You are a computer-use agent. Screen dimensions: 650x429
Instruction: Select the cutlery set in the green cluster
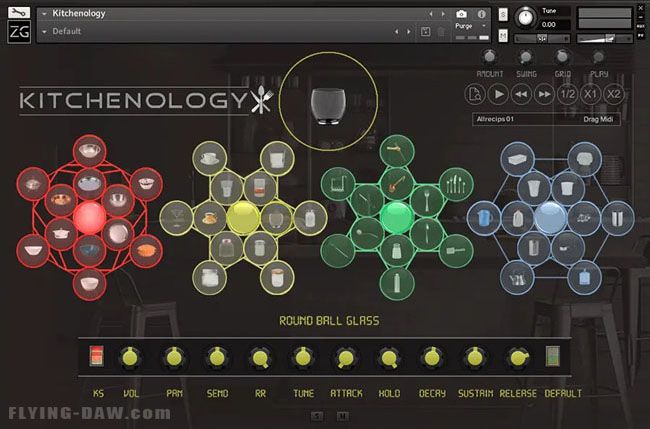click(x=456, y=184)
